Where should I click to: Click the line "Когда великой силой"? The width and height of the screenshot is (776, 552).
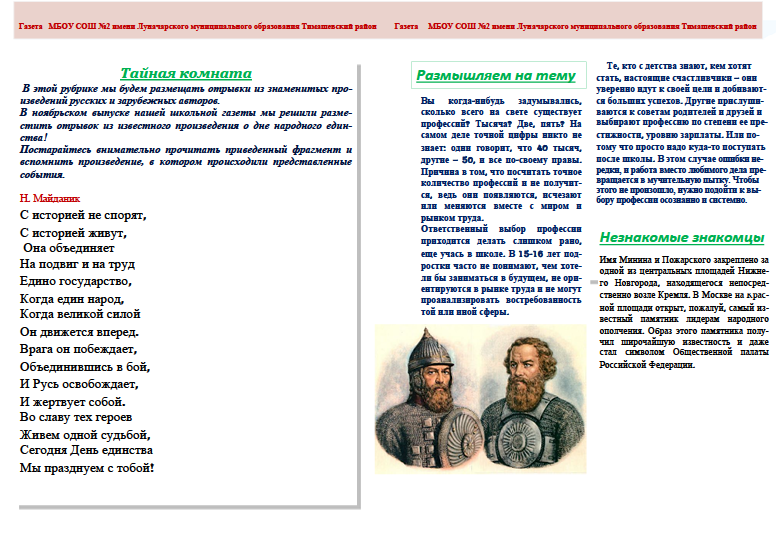point(80,314)
